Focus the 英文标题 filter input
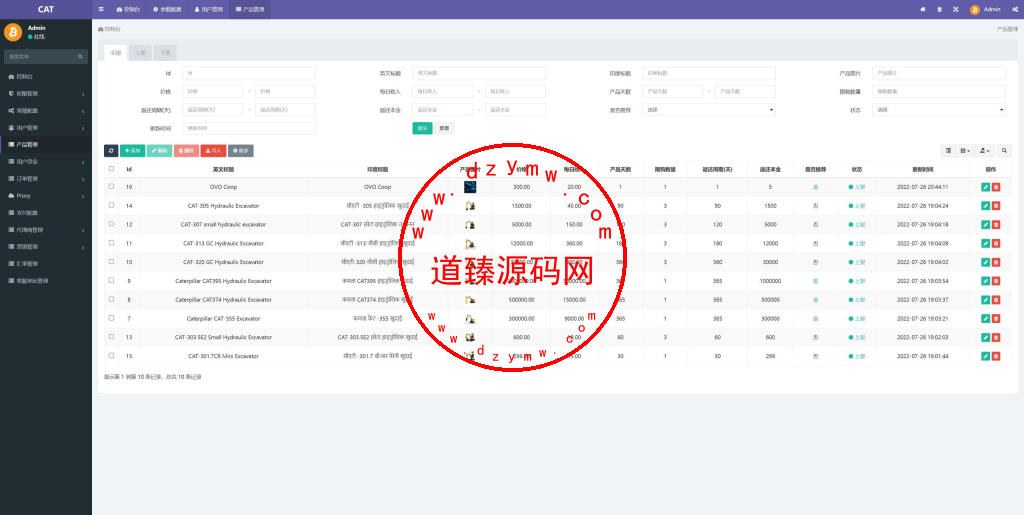Screen dimensions: 1024x515 479,73
